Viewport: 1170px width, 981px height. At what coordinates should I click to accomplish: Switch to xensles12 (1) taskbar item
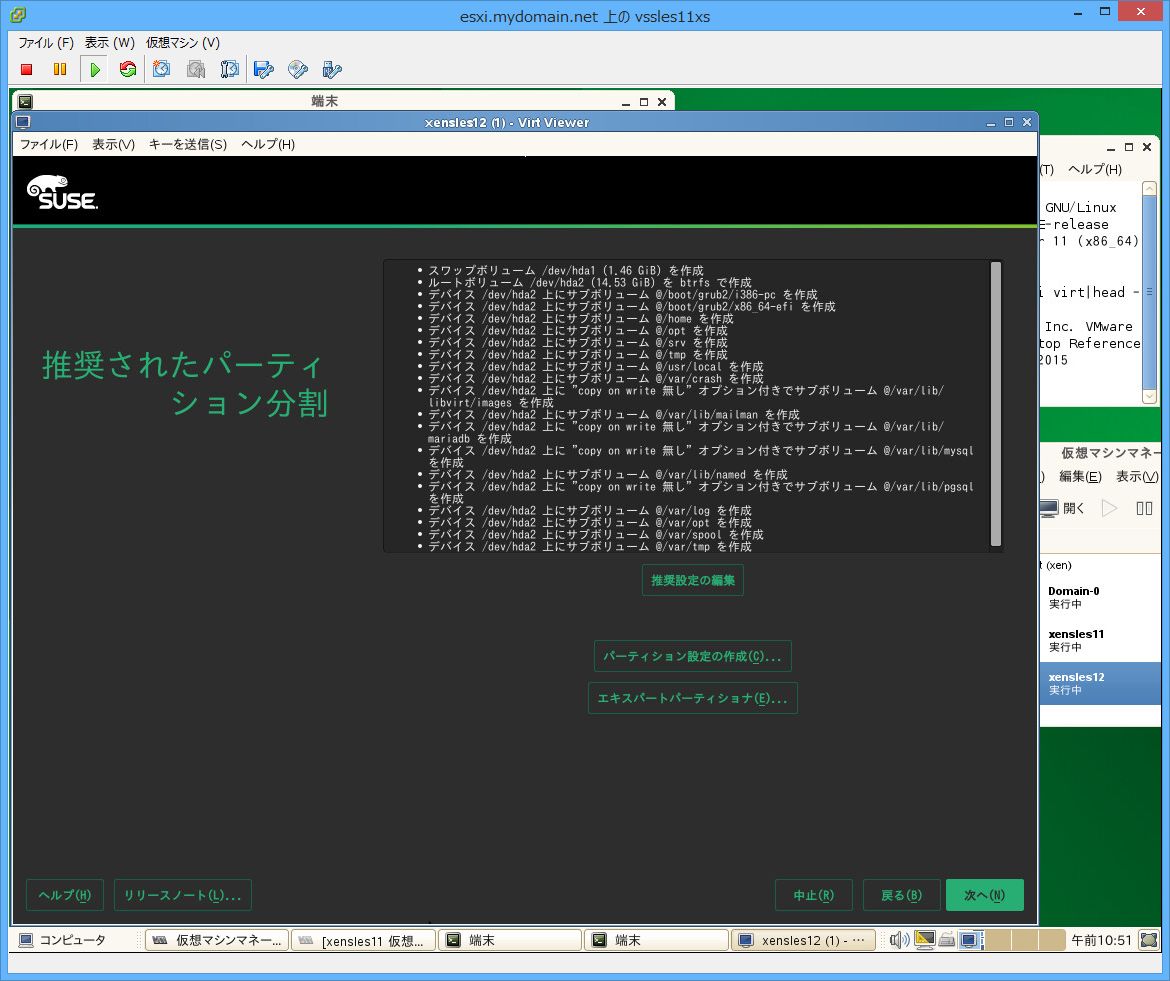click(x=803, y=940)
